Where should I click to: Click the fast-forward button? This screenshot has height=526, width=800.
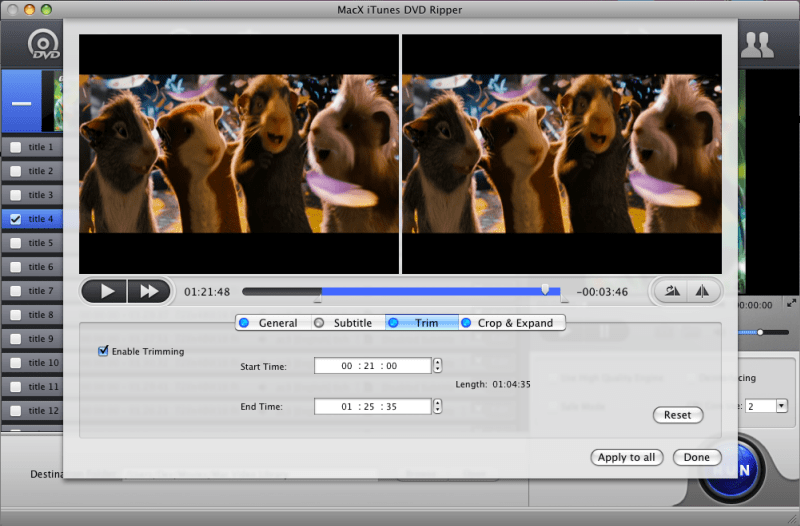(148, 292)
